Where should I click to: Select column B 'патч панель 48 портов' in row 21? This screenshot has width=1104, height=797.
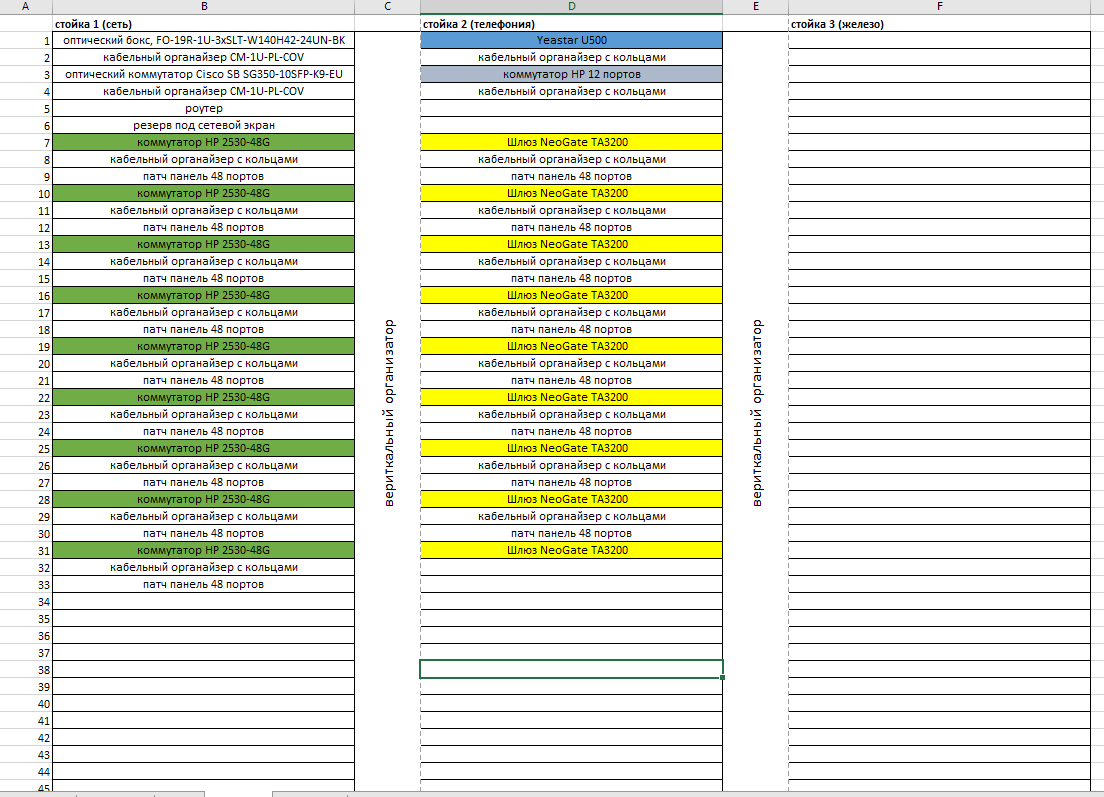click(x=203, y=380)
